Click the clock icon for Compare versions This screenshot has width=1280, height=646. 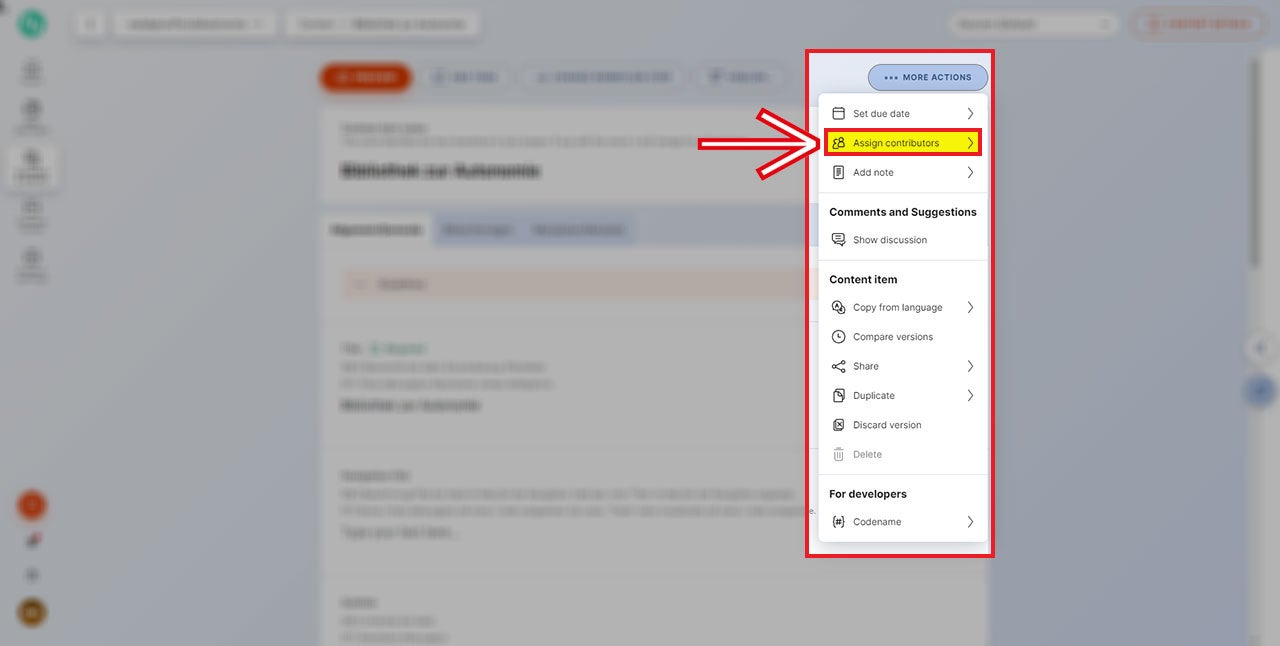[838, 337]
